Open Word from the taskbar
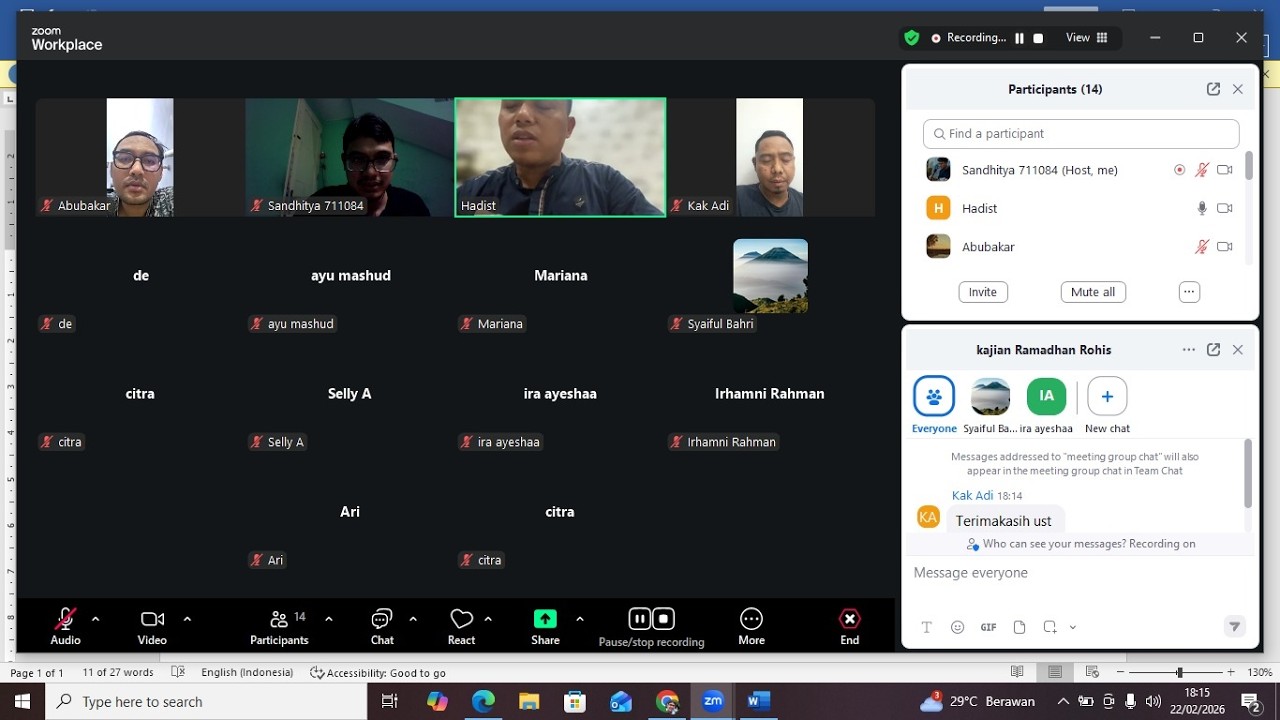Viewport: 1280px width, 720px height. coord(759,702)
